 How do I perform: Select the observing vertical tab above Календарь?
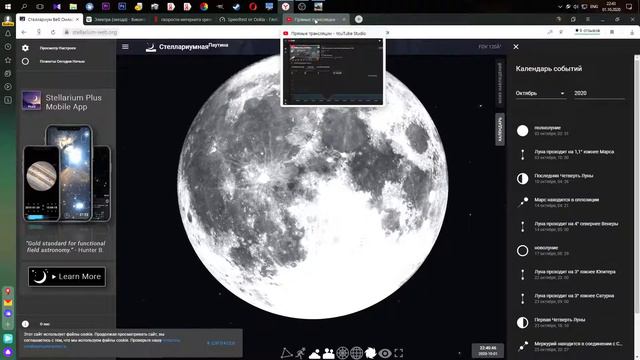pos(500,83)
